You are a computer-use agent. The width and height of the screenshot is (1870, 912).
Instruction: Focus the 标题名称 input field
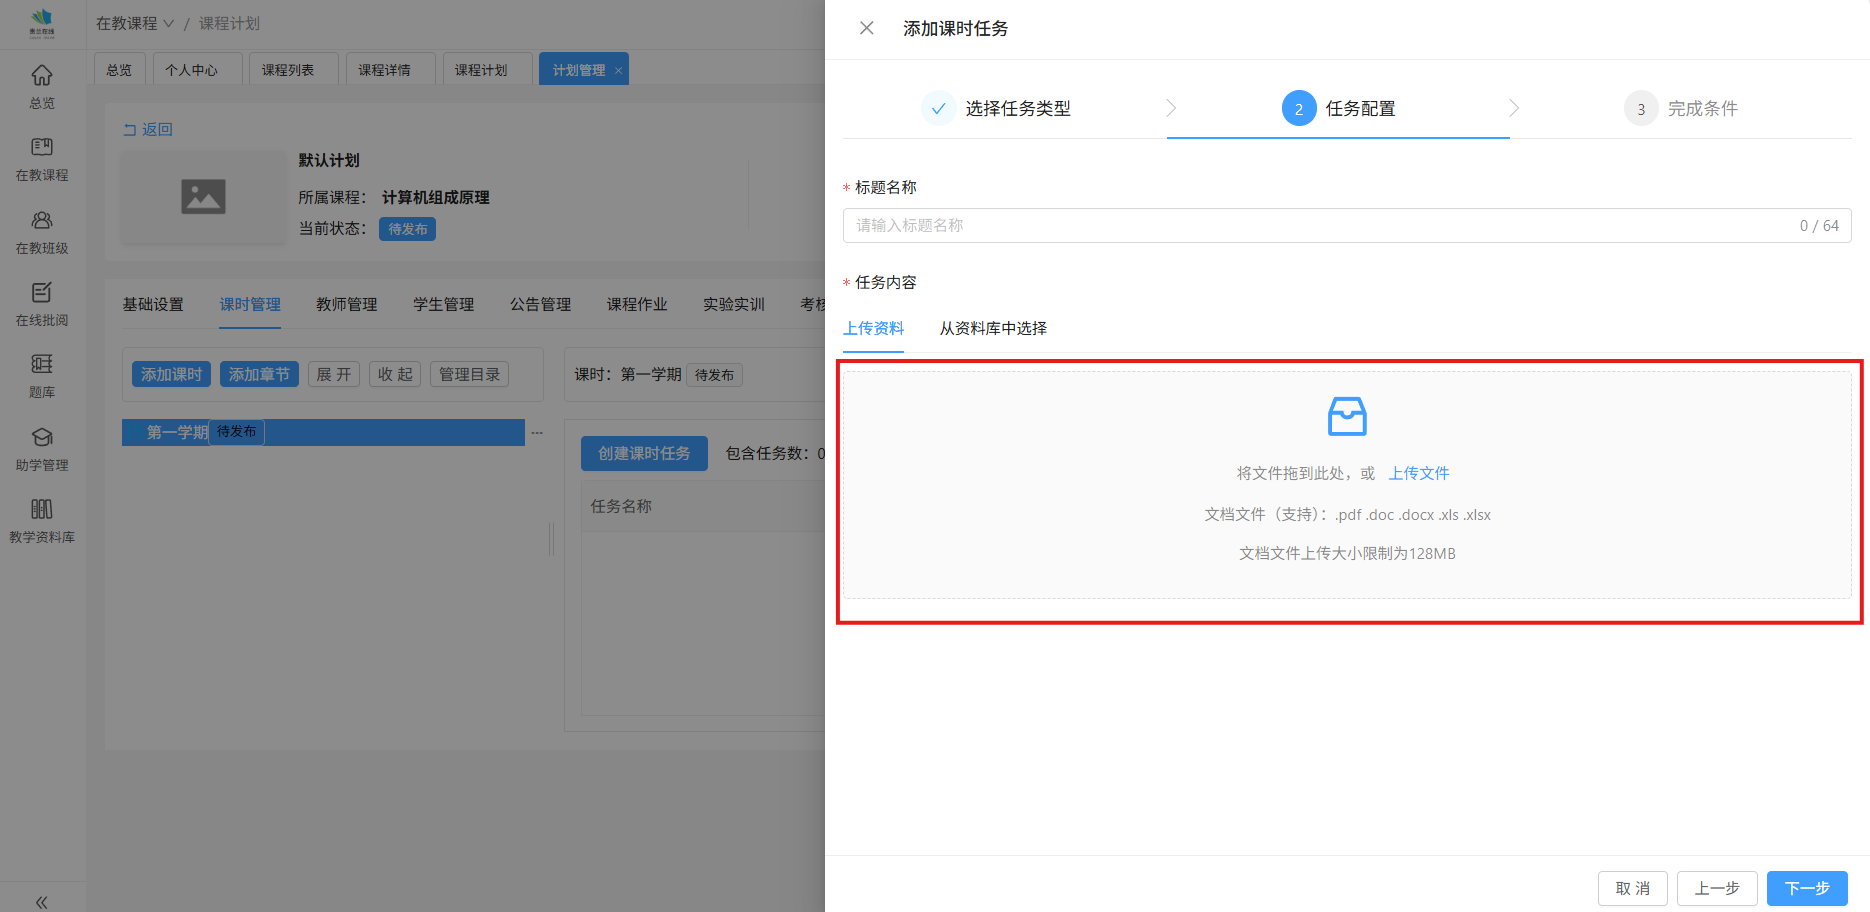click(x=1320, y=226)
